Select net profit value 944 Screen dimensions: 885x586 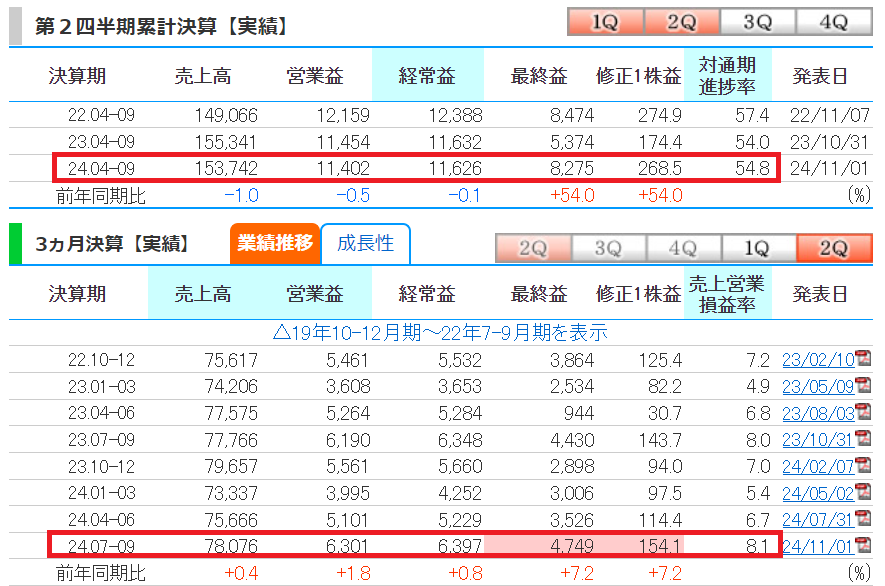coord(579,413)
